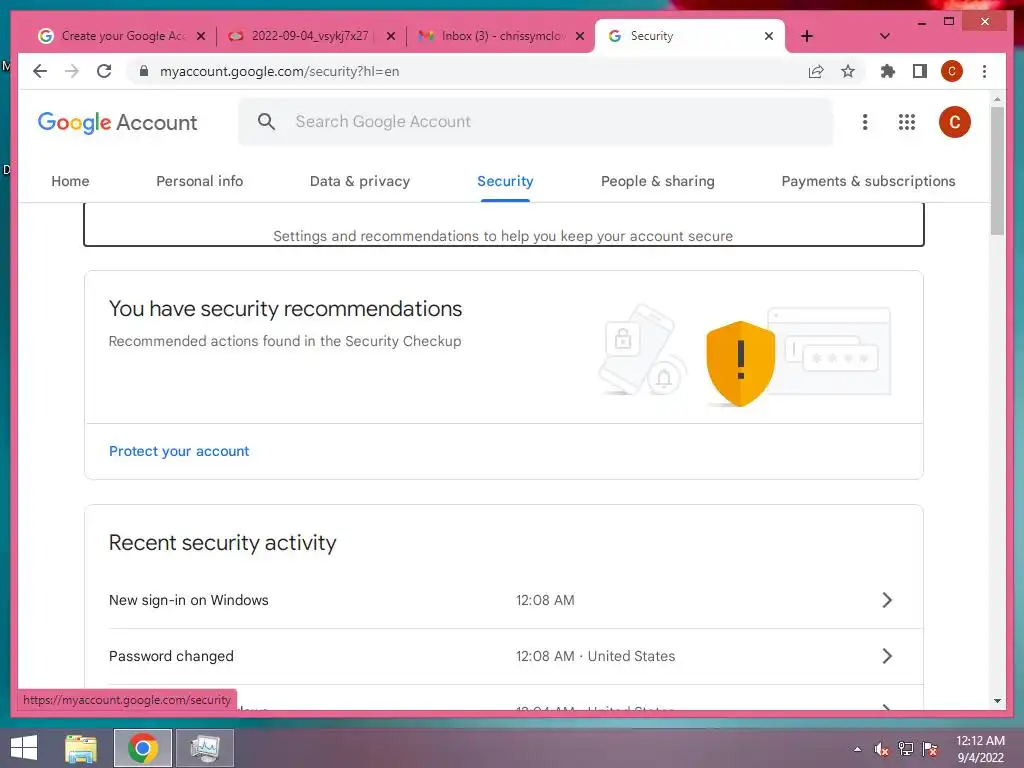Open Google Account more options menu
The image size is (1024, 768).
coord(865,122)
